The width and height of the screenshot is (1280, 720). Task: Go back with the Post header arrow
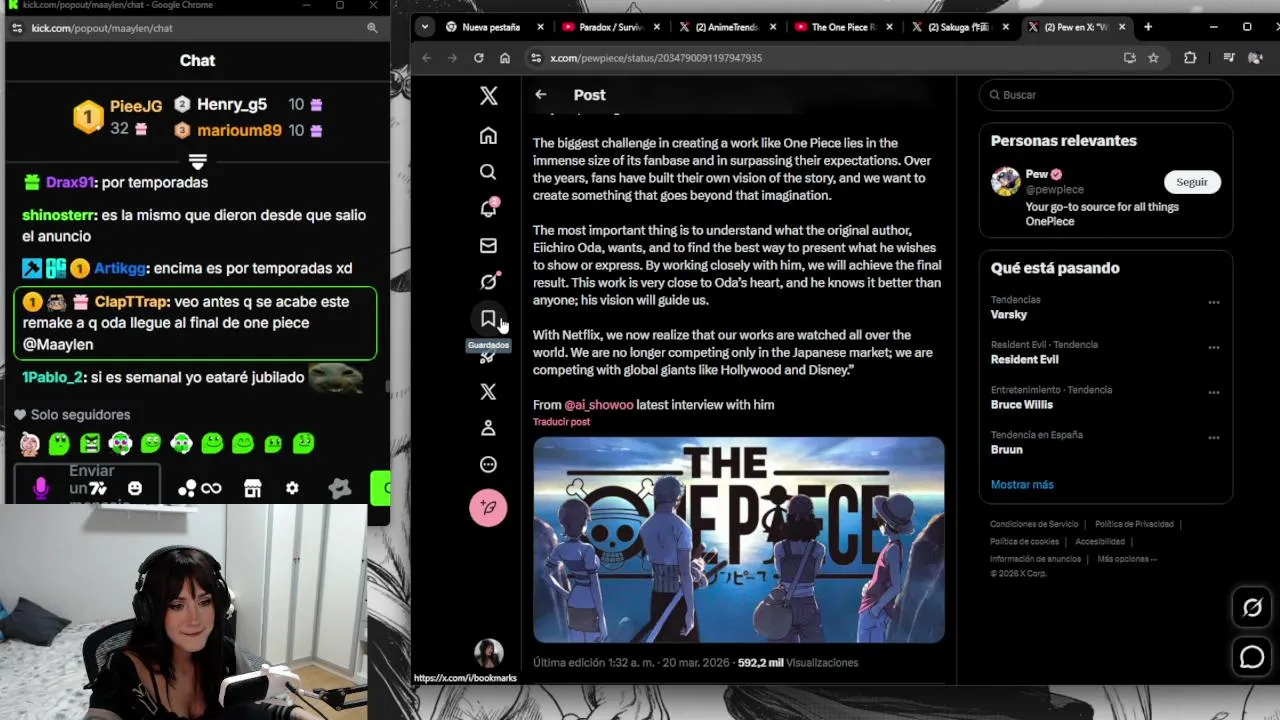(540, 94)
